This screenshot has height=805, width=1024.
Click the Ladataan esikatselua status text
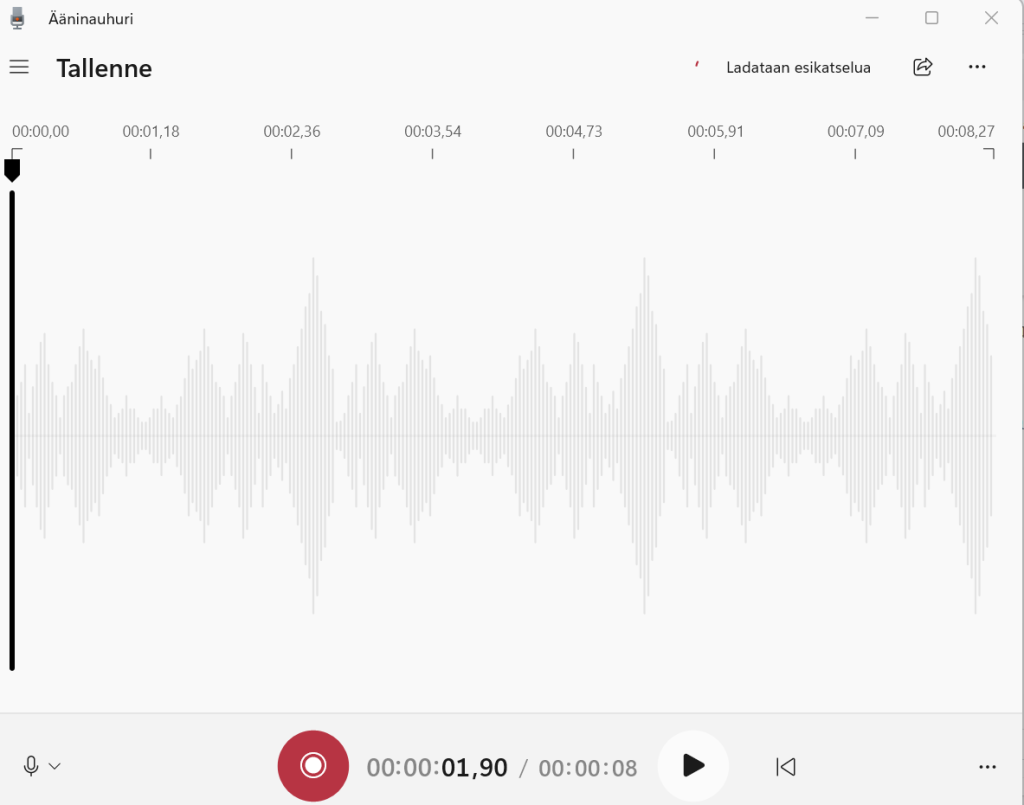coord(797,67)
